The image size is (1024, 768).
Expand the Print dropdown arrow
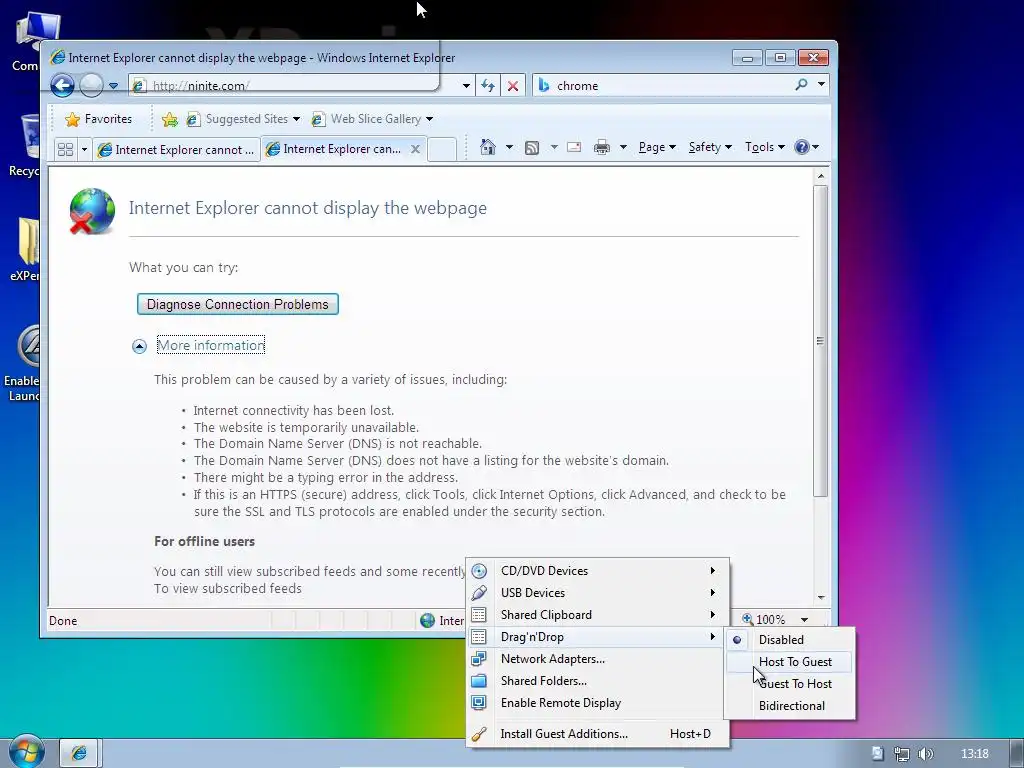coord(623,147)
